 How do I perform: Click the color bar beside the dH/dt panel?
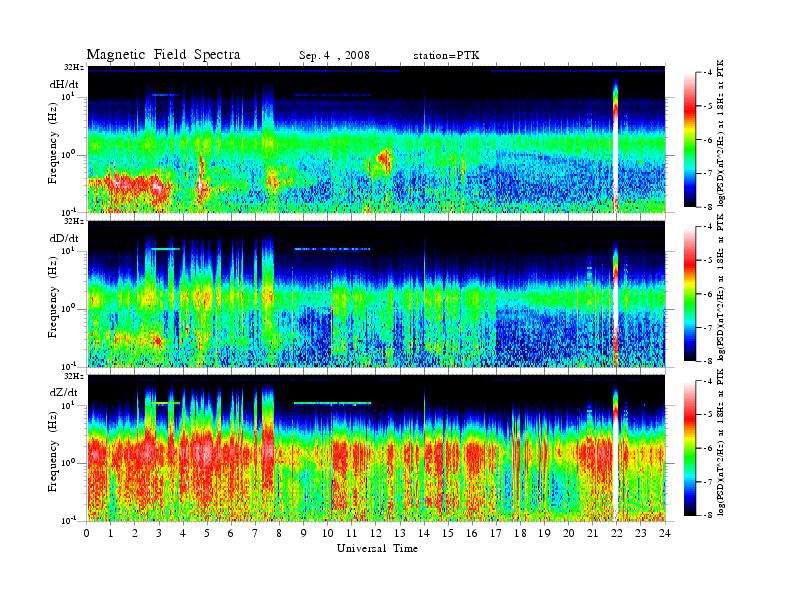(x=690, y=139)
